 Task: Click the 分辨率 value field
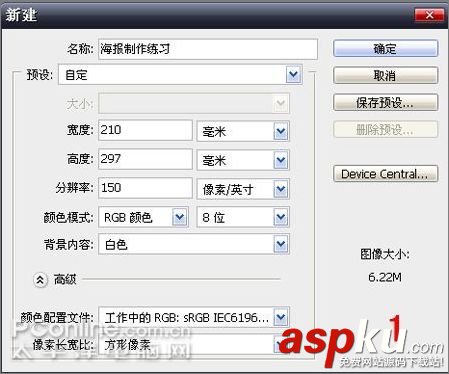coord(145,188)
